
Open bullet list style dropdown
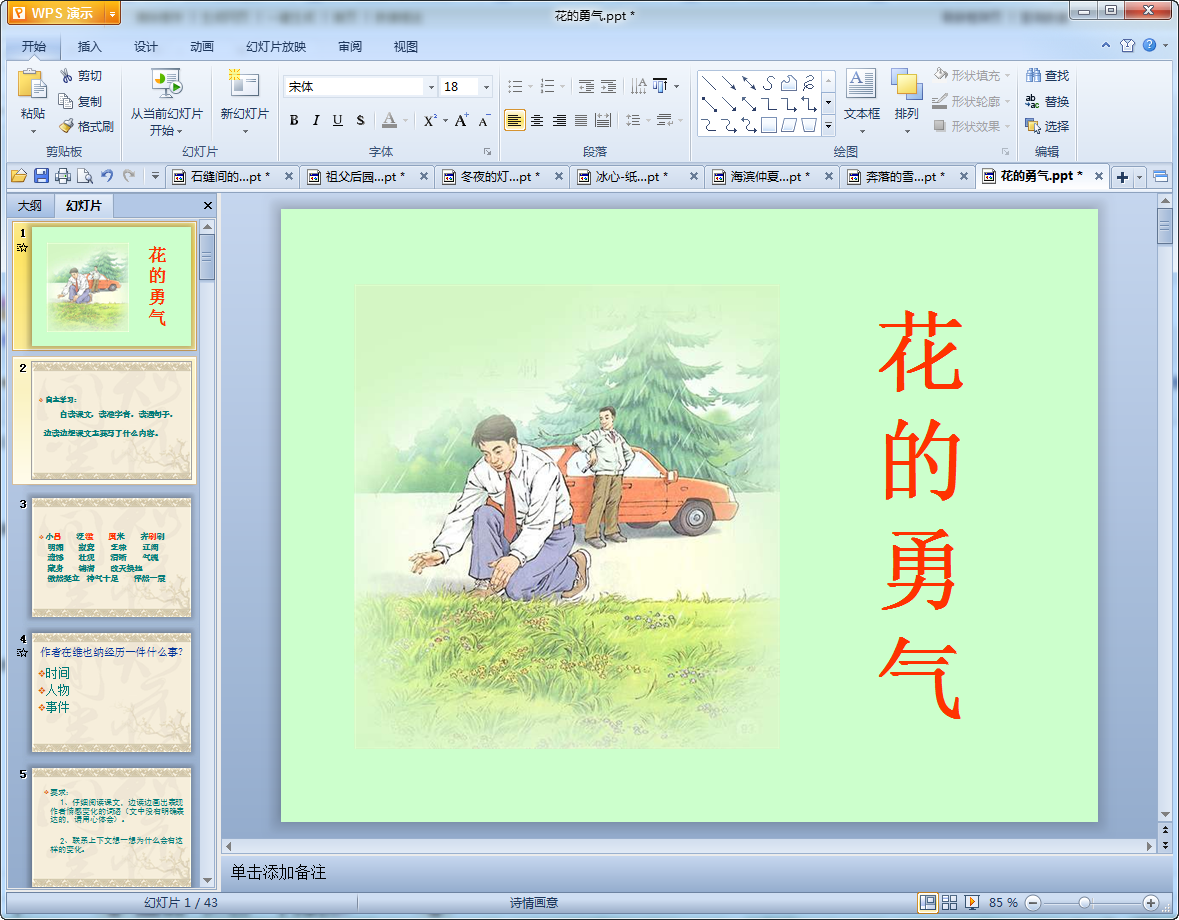pos(530,86)
